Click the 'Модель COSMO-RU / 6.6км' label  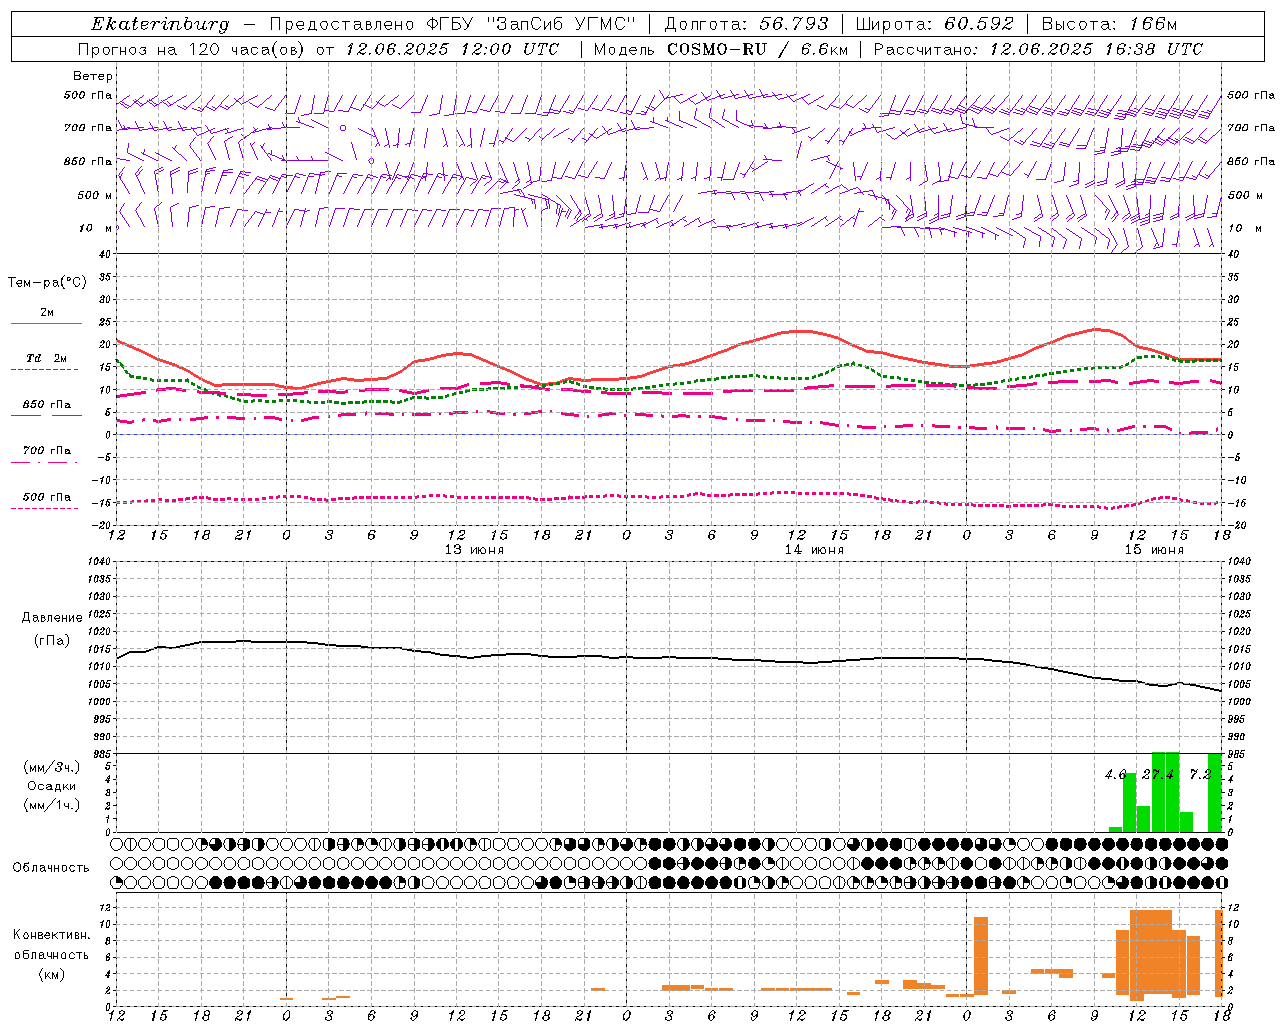[719, 49]
